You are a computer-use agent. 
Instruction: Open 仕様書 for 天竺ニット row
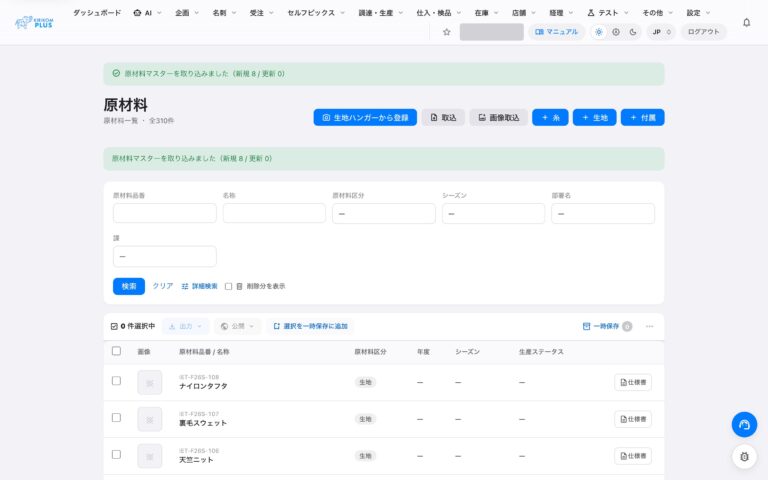[633, 456]
